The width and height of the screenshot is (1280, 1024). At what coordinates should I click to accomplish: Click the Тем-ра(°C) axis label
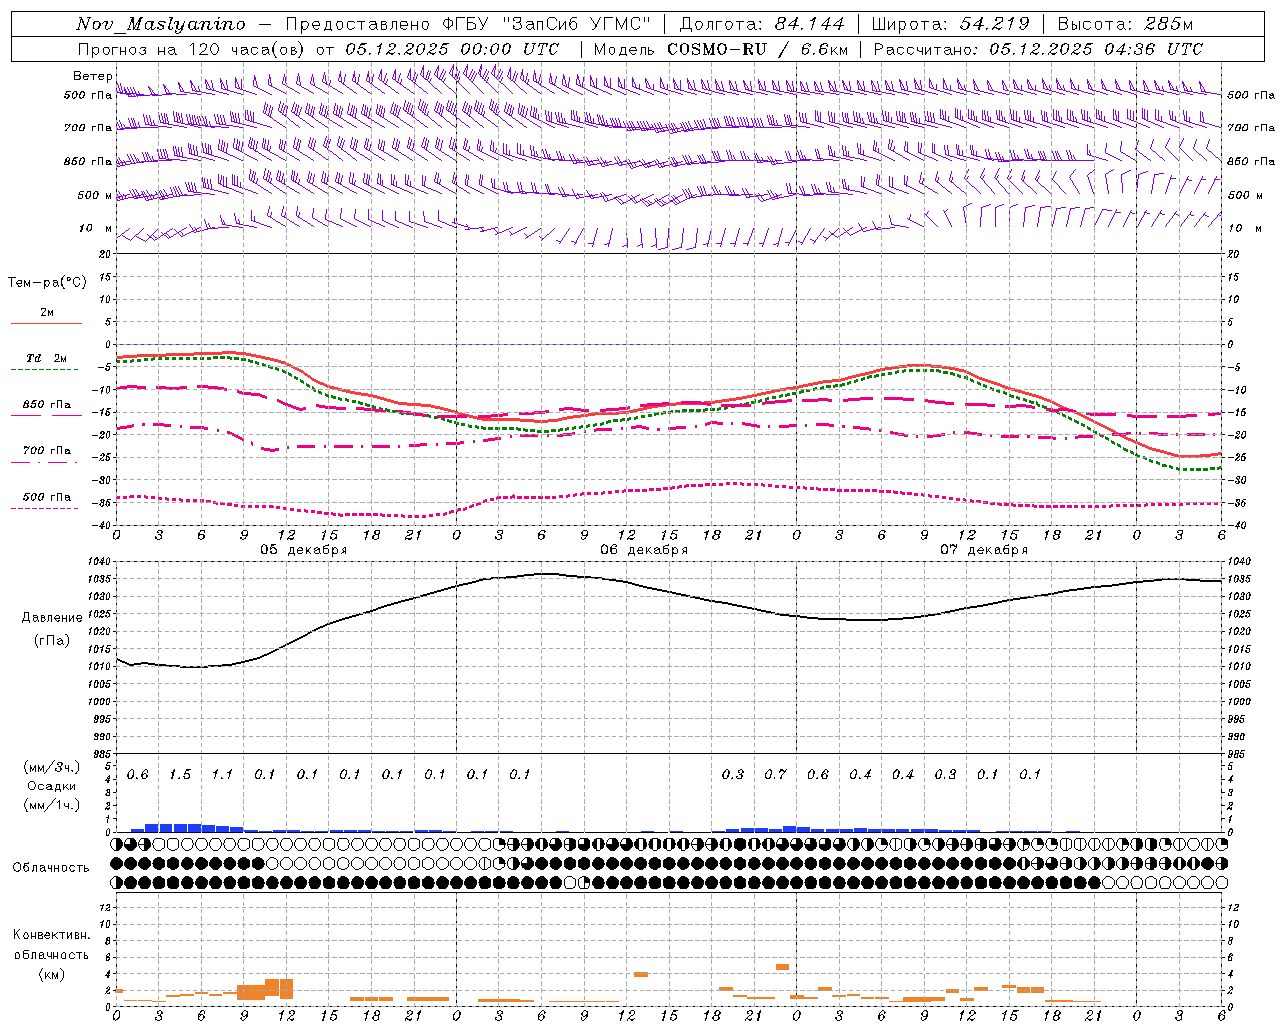[47, 283]
